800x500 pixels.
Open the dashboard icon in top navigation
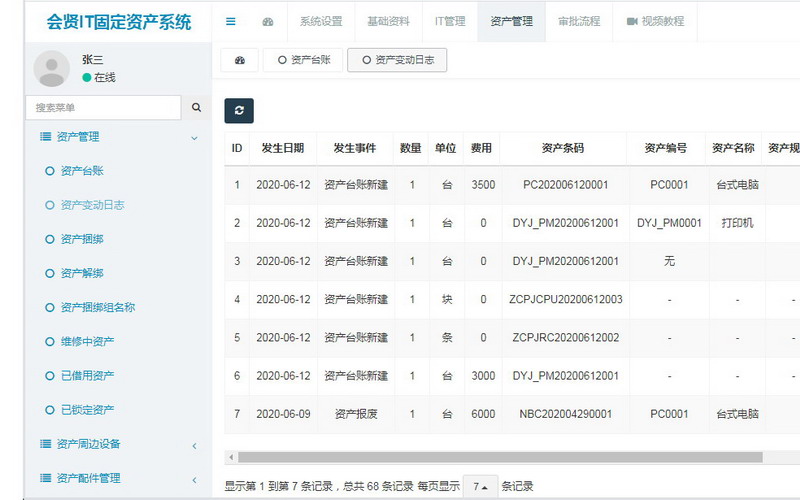[267, 21]
